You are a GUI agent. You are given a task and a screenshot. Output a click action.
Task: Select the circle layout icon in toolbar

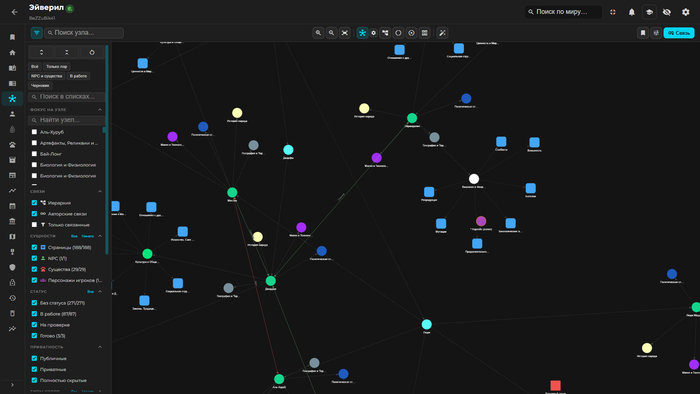pos(398,33)
